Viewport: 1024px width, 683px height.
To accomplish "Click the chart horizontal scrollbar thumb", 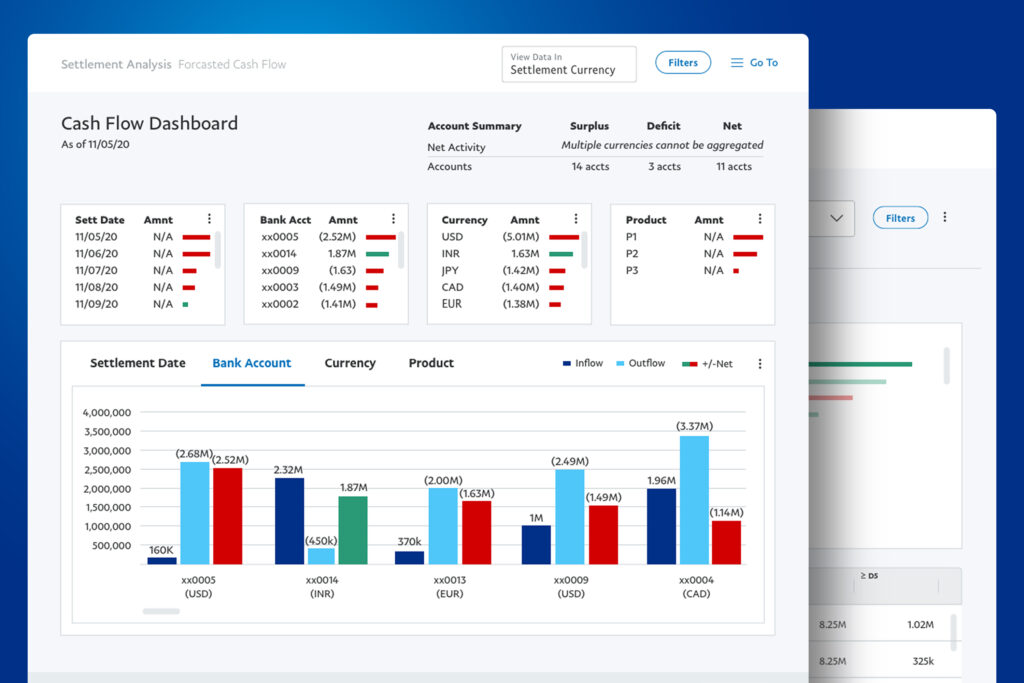I will (x=161, y=611).
